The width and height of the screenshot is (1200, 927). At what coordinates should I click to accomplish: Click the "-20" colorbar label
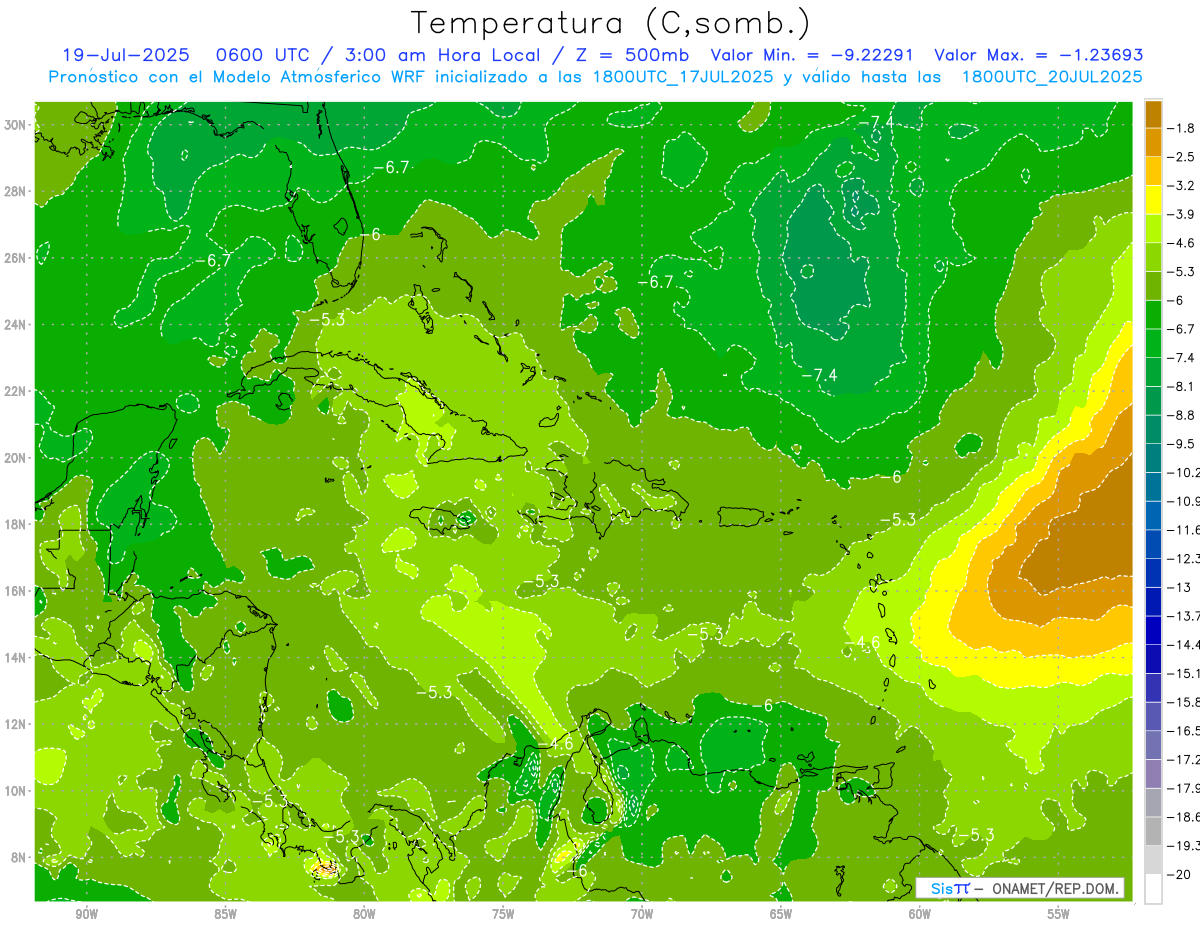click(1179, 874)
